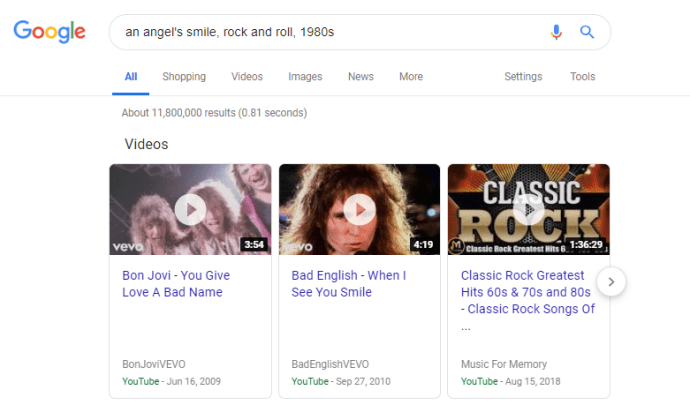Image resolution: width=690 pixels, height=420 pixels.
Task: Click the BonJoviVEVO channel name
Action: (x=154, y=365)
